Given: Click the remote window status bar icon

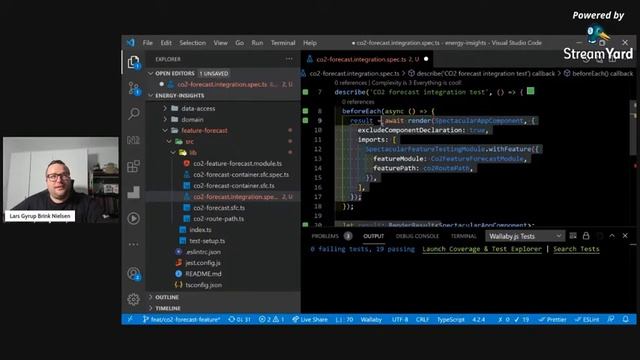Looking at the screenshot, I should pyautogui.click(x=130, y=319).
